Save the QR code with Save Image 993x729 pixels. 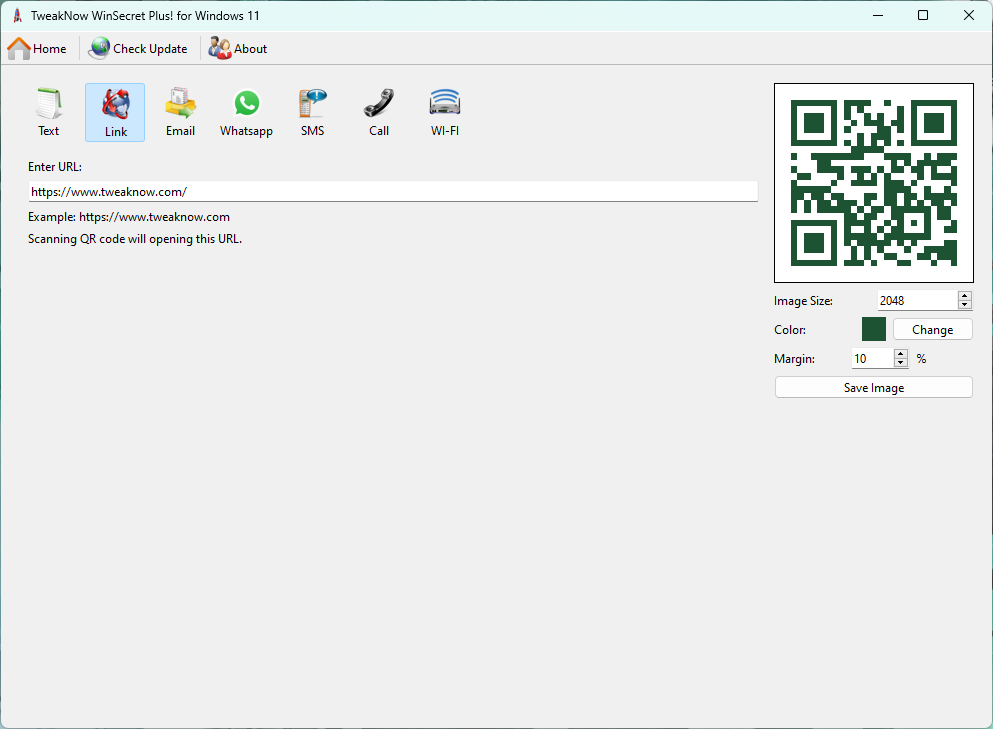pos(873,388)
